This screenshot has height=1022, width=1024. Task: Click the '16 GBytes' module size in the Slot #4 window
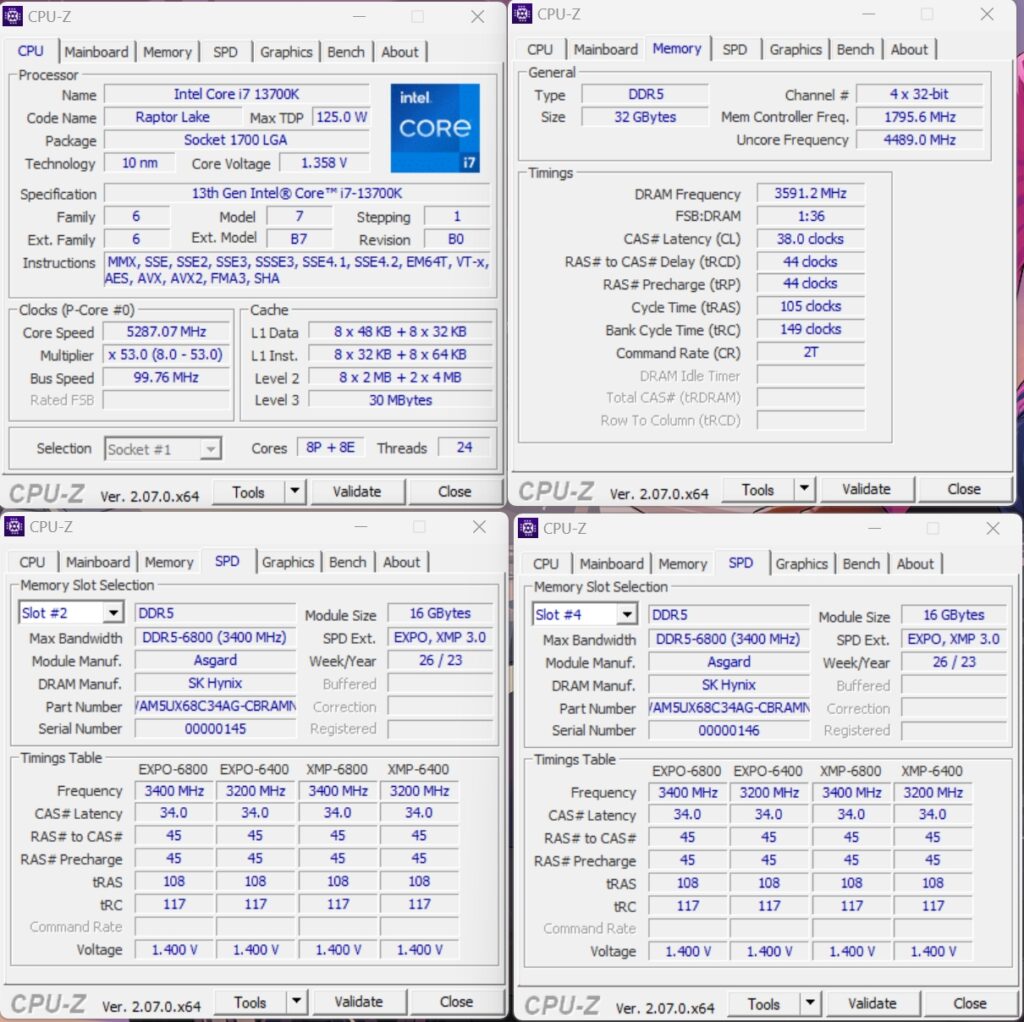(953, 615)
